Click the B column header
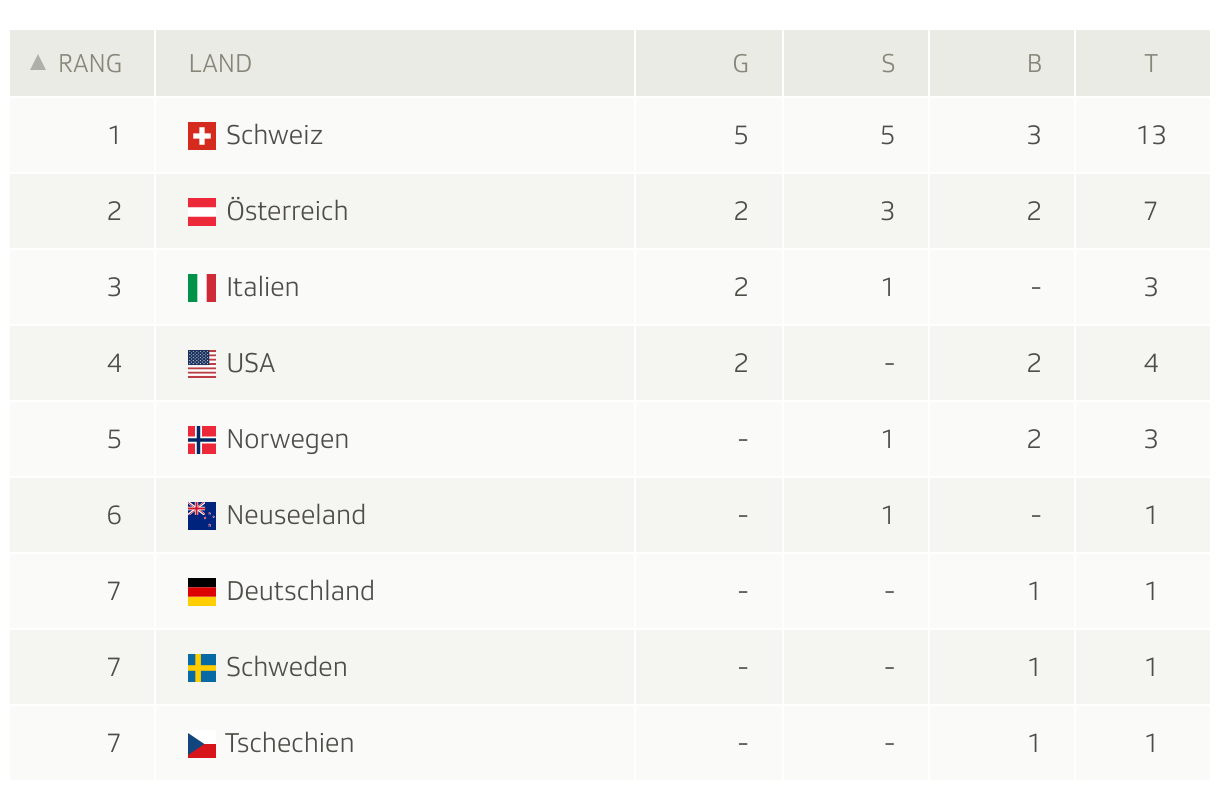The width and height of the screenshot is (1220, 790). point(1034,62)
